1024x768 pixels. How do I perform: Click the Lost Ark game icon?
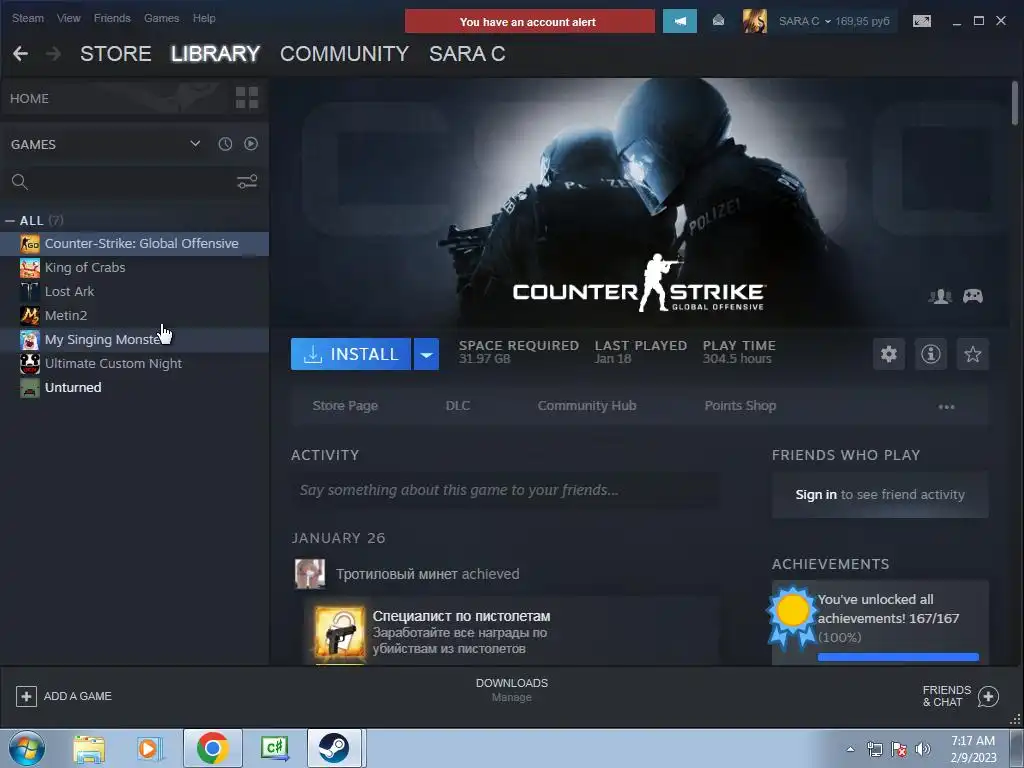click(x=29, y=292)
